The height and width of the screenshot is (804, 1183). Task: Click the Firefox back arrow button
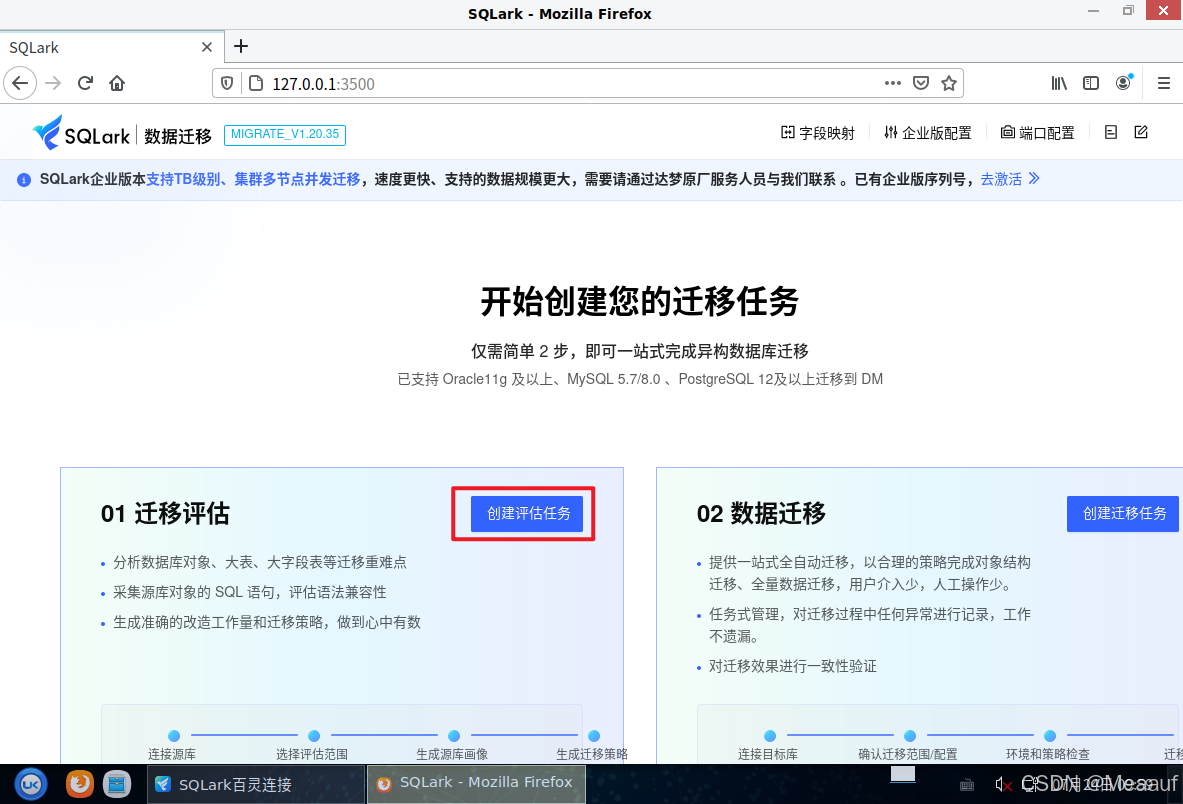coord(20,83)
